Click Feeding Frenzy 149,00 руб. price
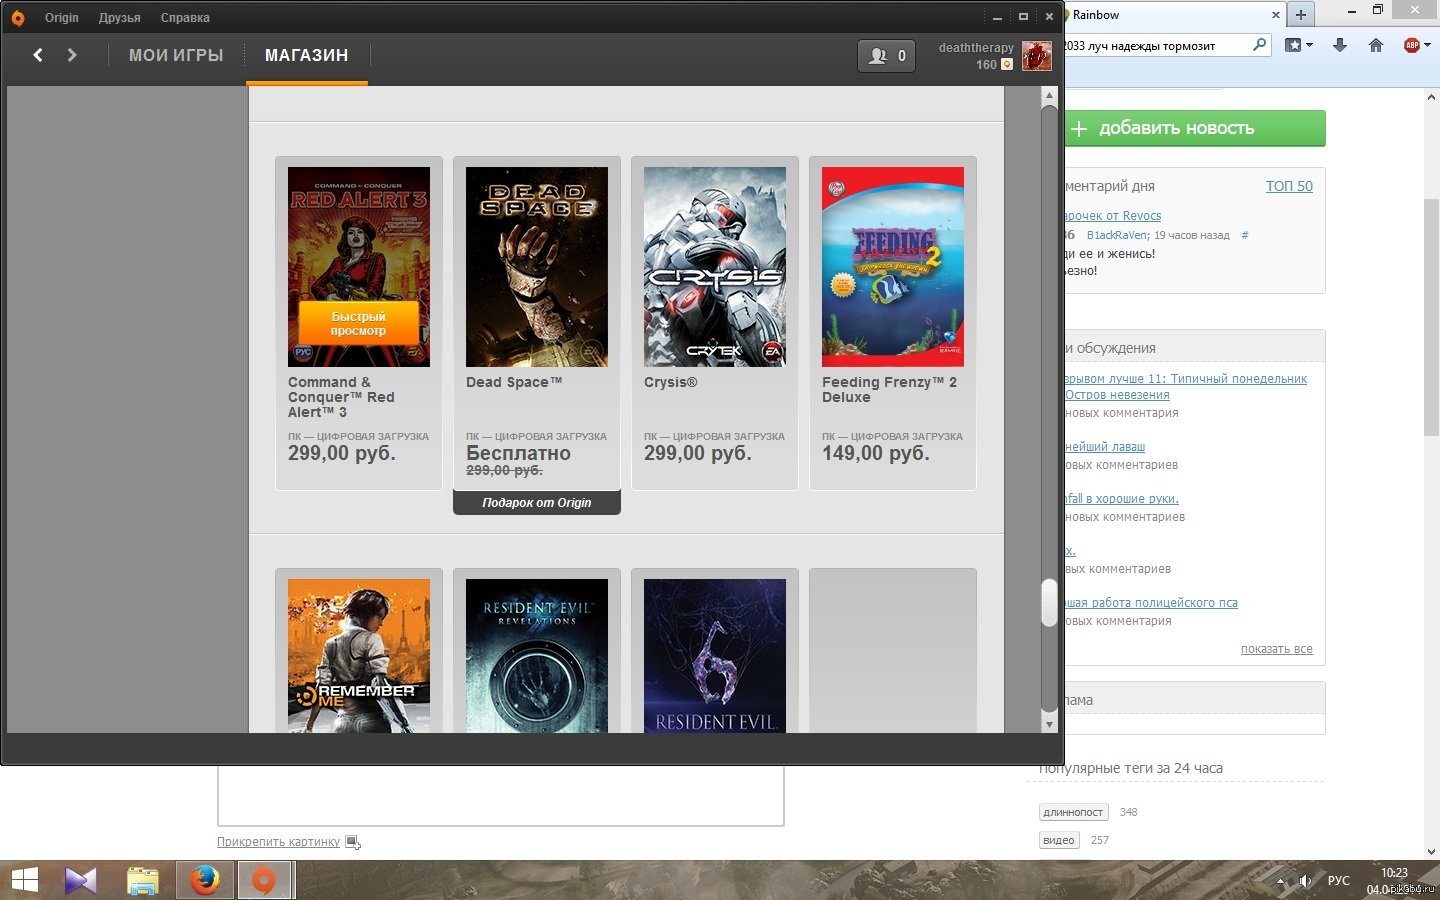Viewport: 1440px width, 900px height. (x=876, y=453)
